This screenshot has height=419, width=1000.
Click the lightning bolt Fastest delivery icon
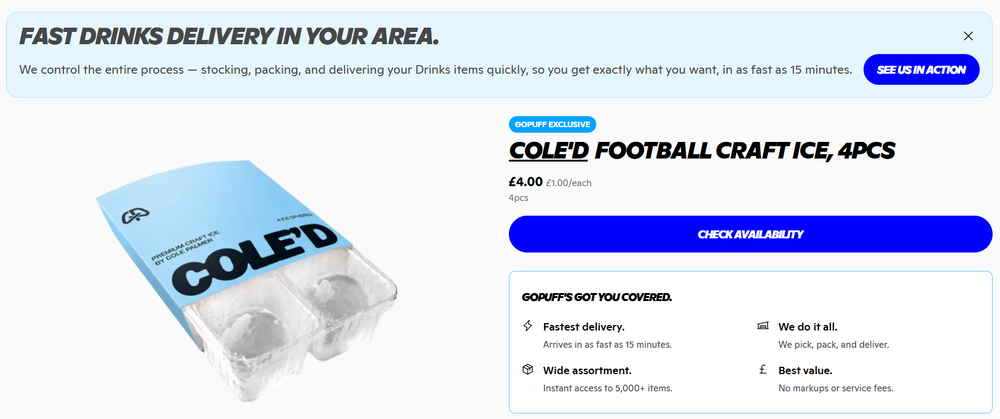click(527, 327)
